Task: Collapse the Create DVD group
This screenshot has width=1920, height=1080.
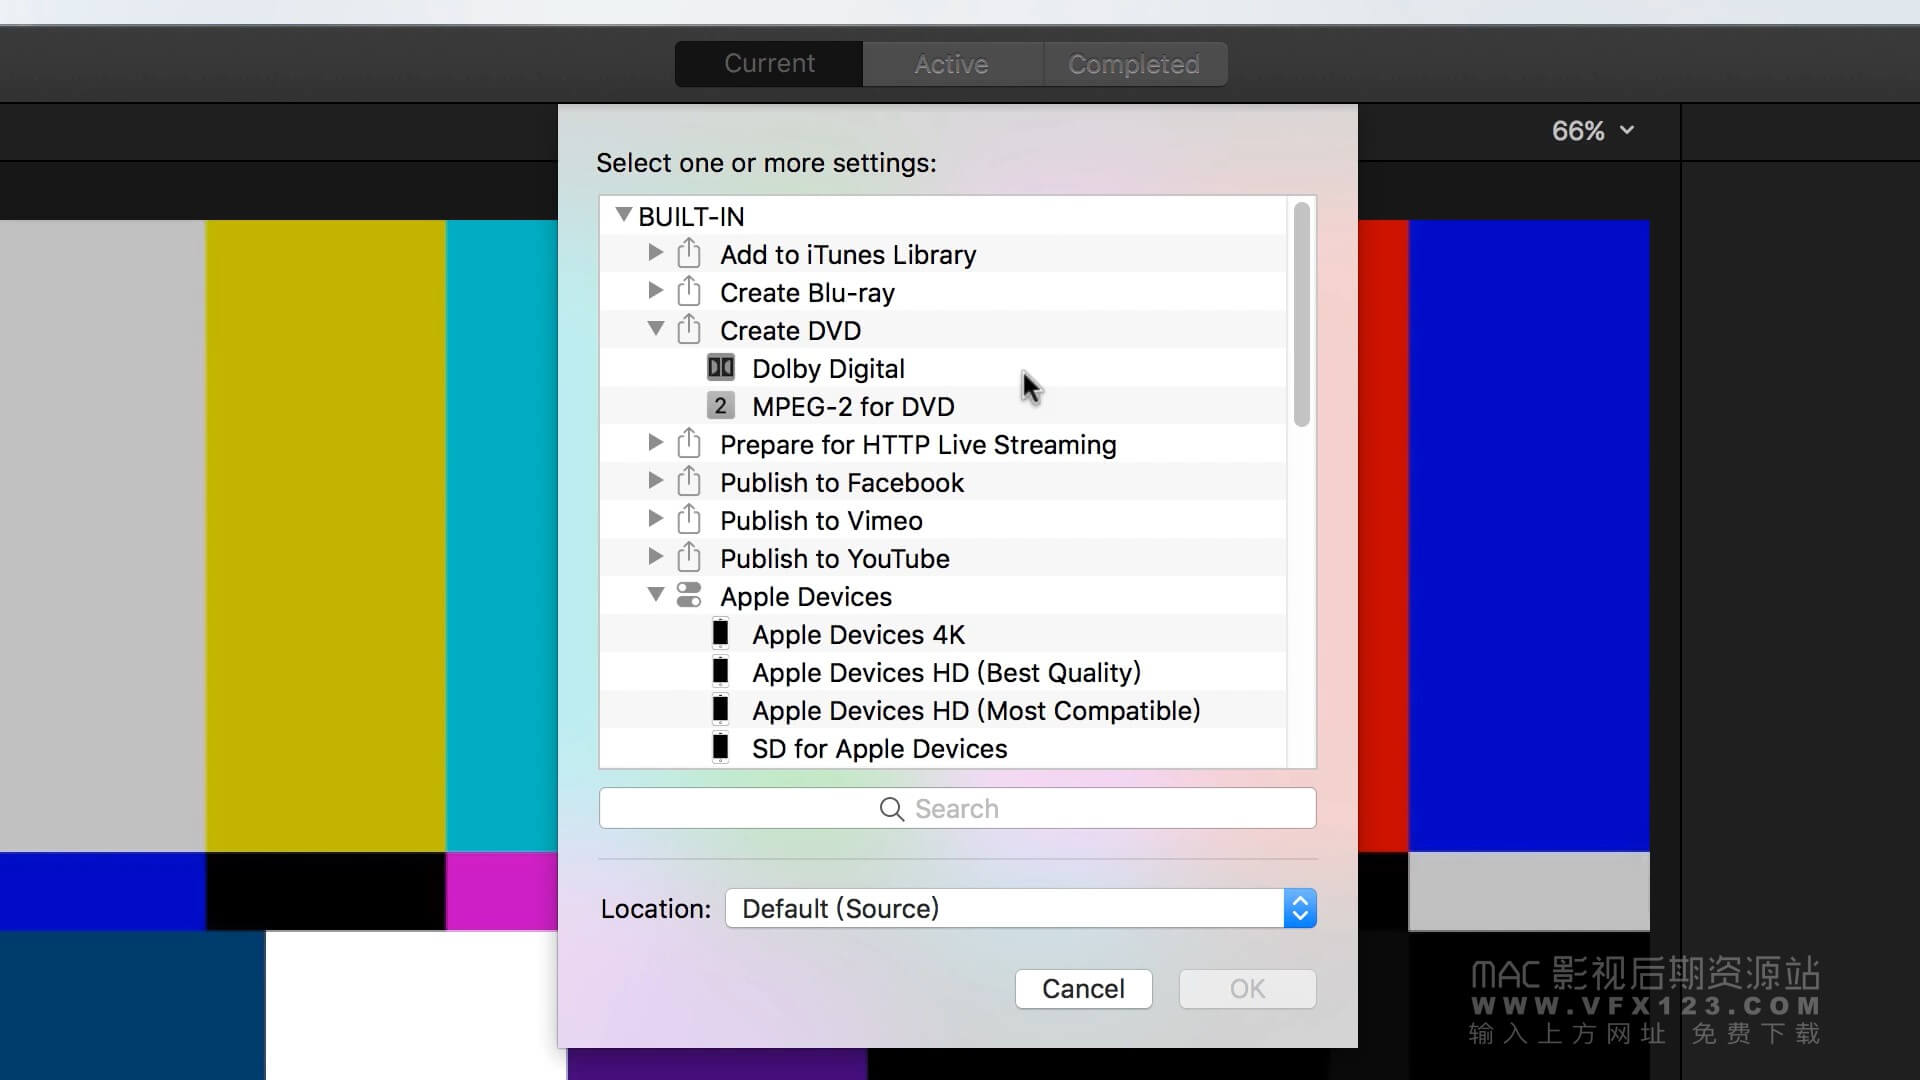Action: [656, 328]
